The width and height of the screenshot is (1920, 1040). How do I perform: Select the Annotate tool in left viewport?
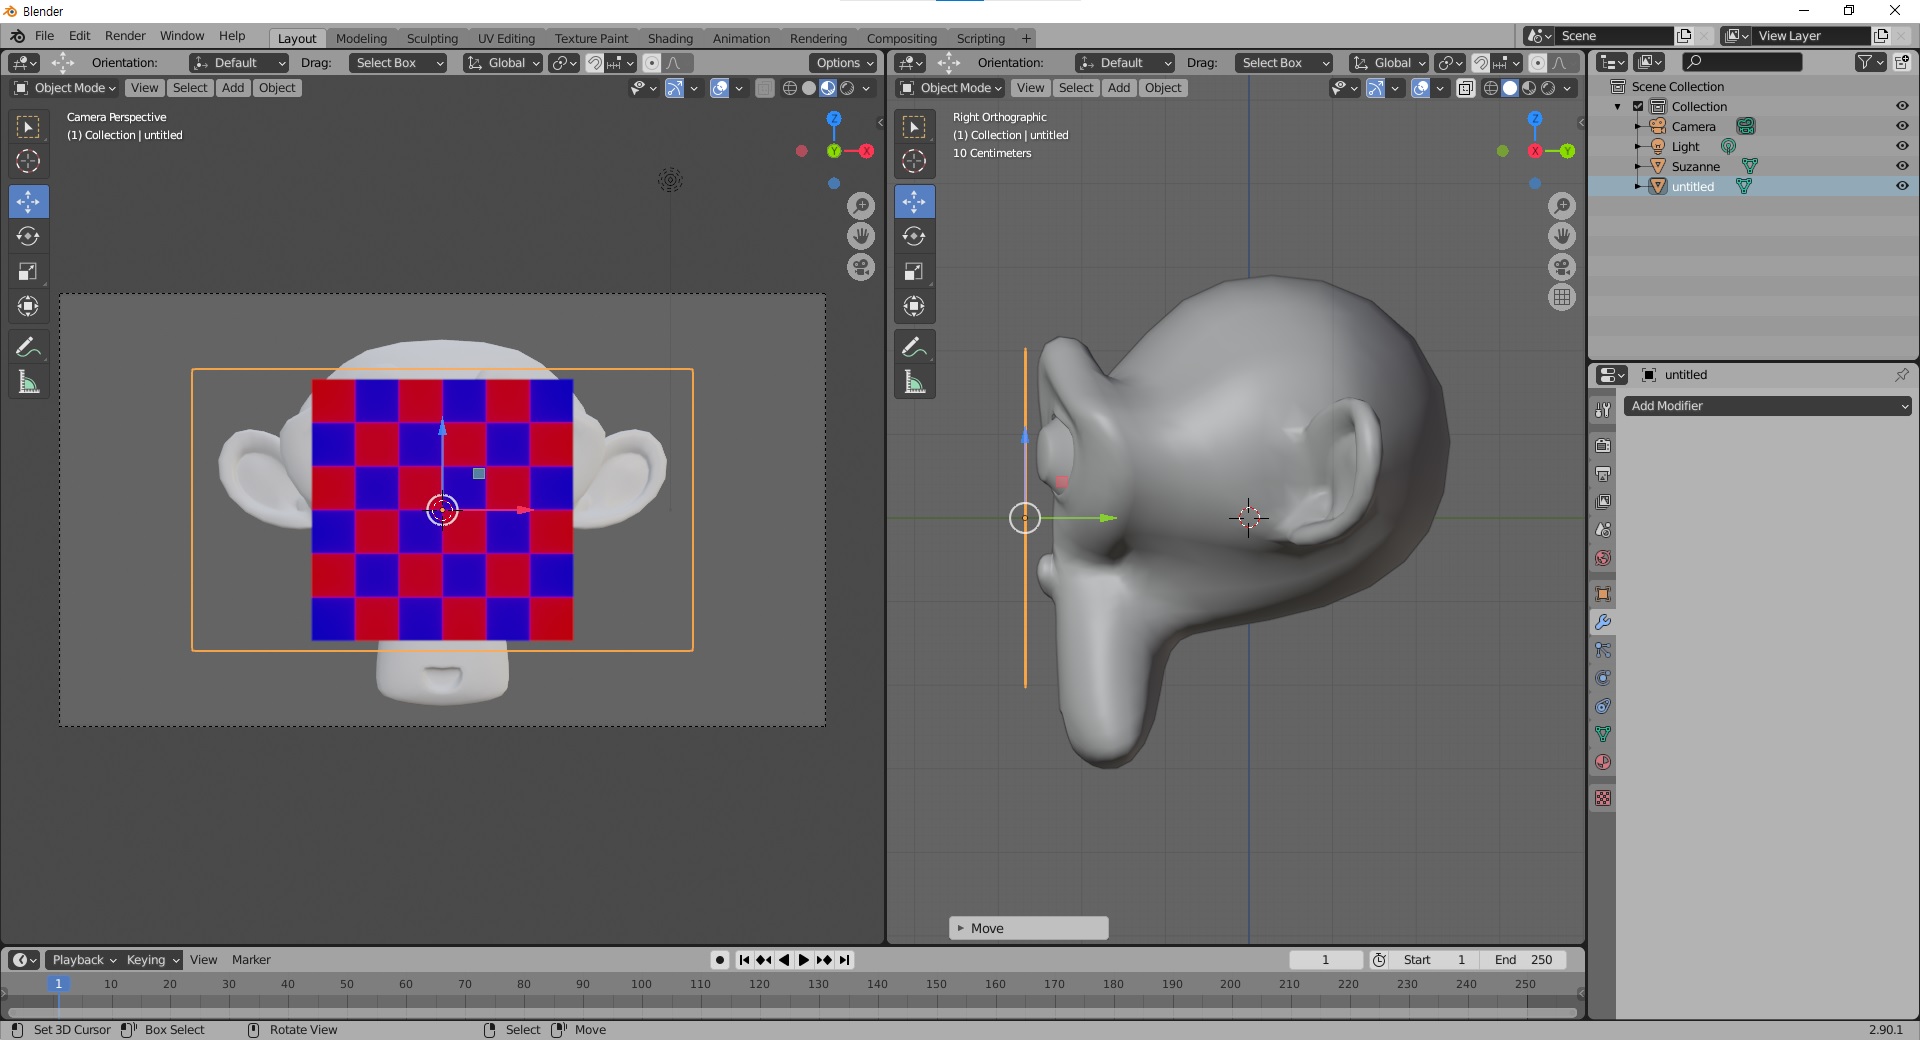[x=28, y=347]
